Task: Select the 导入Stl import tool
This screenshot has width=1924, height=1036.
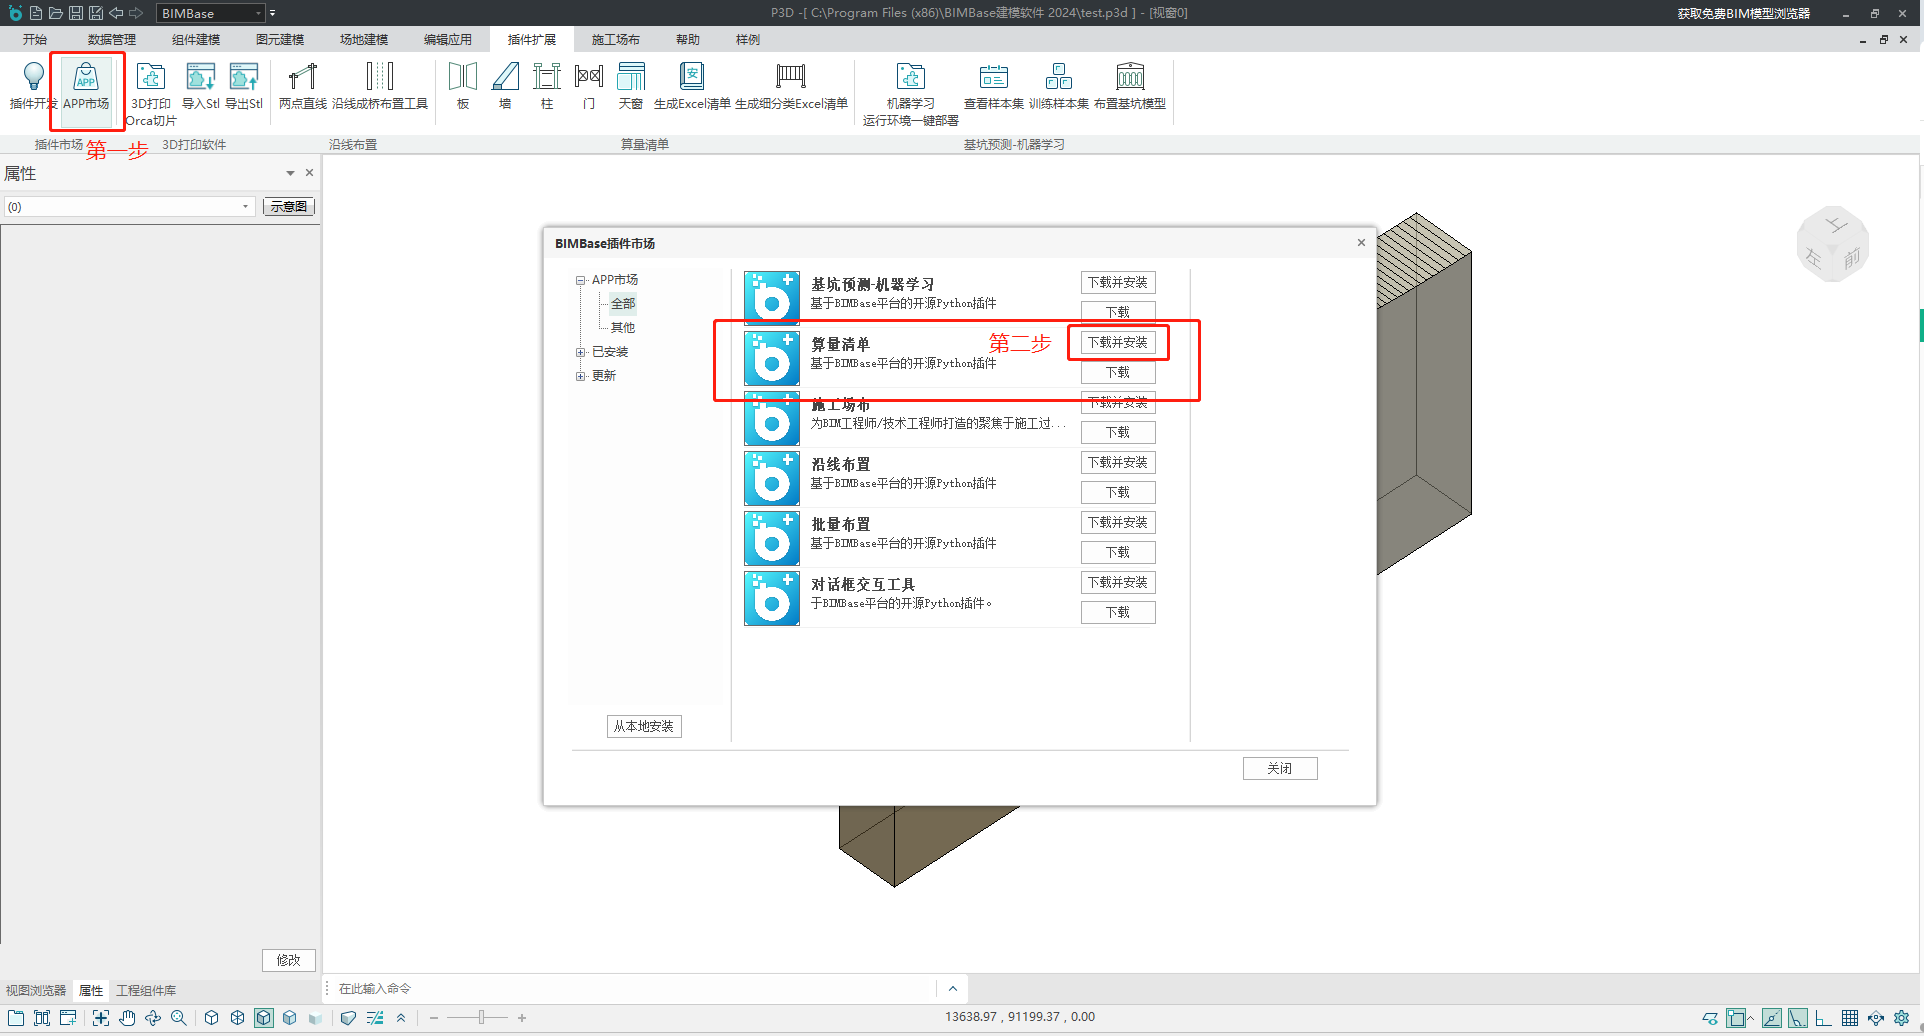Action: click(200, 86)
